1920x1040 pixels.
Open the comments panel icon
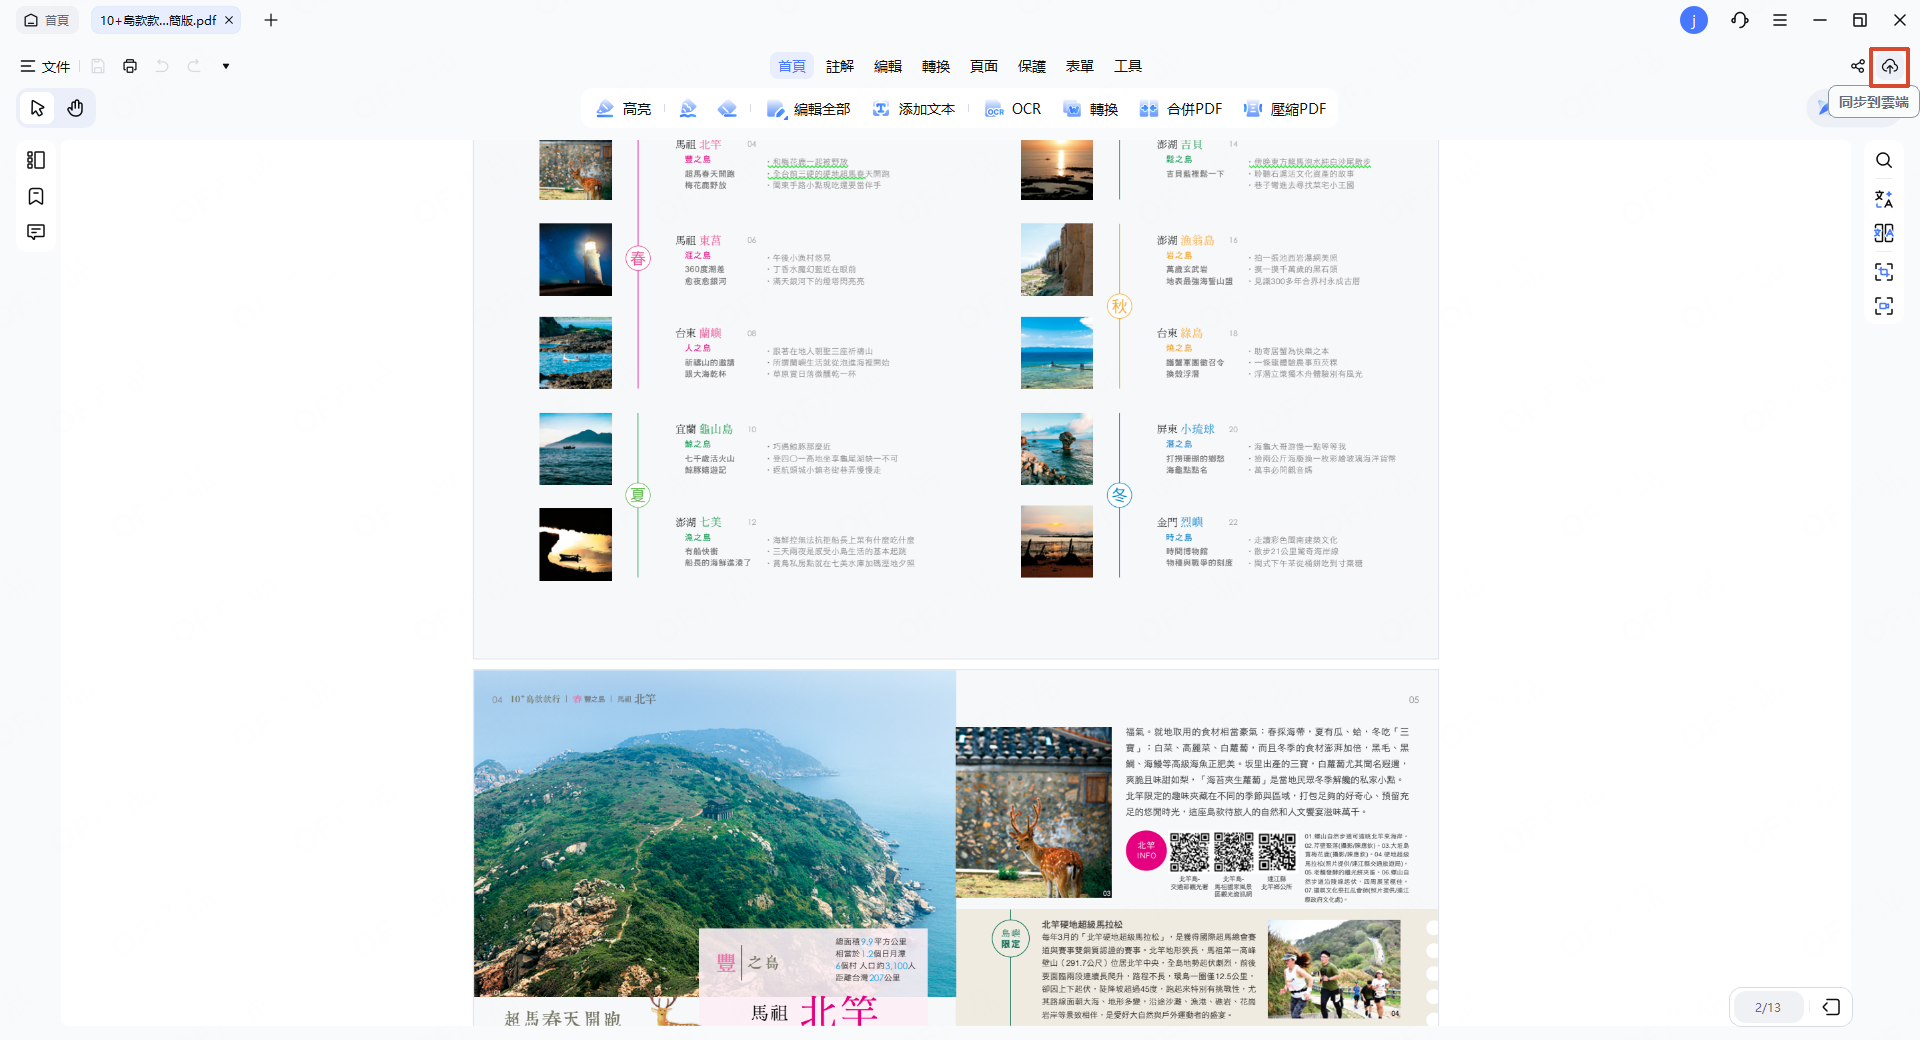pos(36,232)
